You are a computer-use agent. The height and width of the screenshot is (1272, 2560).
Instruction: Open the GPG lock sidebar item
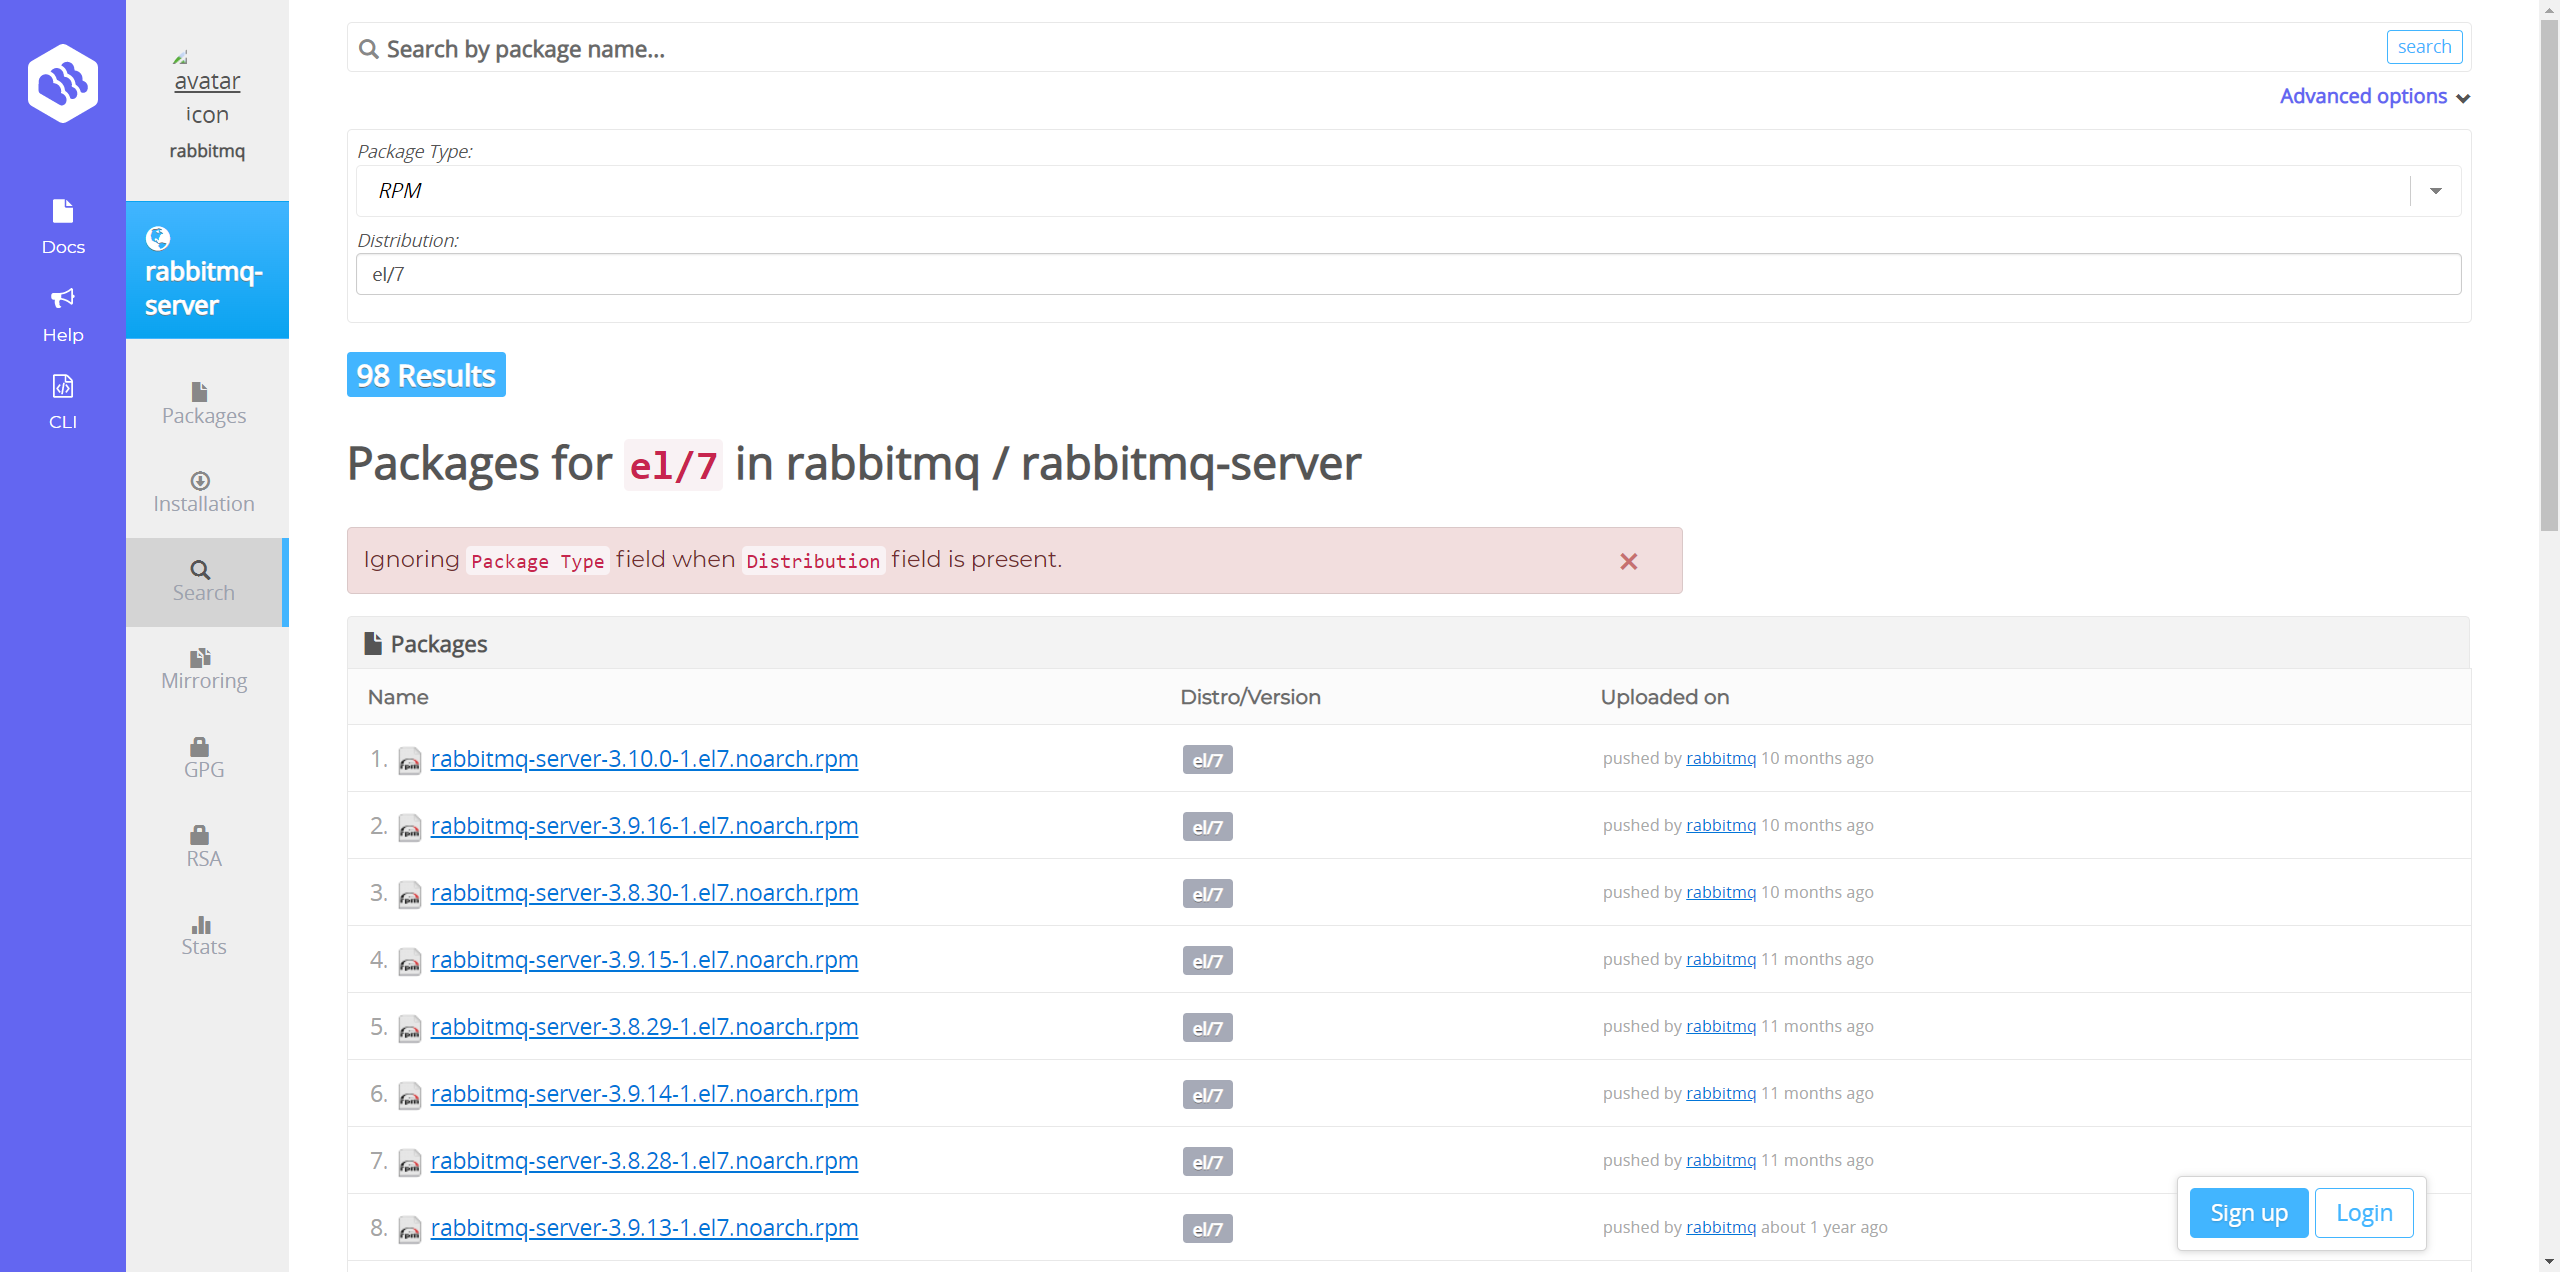(x=204, y=758)
